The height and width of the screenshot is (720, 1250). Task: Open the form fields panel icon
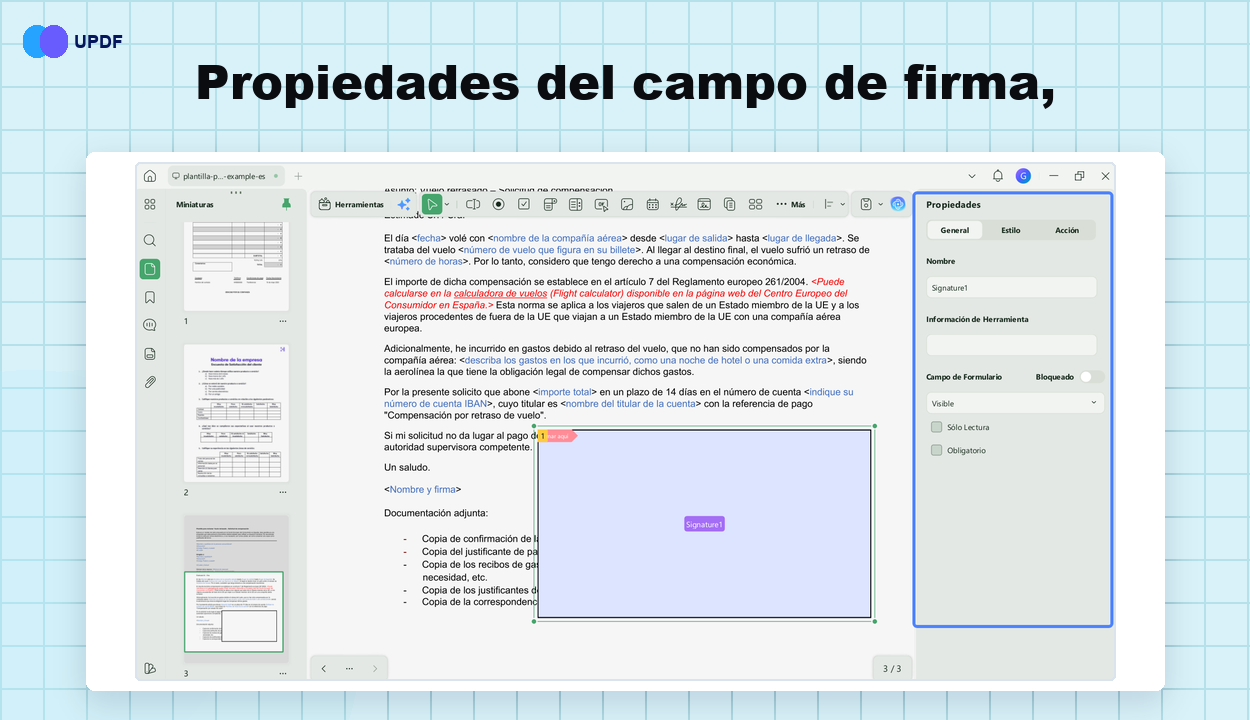(x=150, y=353)
